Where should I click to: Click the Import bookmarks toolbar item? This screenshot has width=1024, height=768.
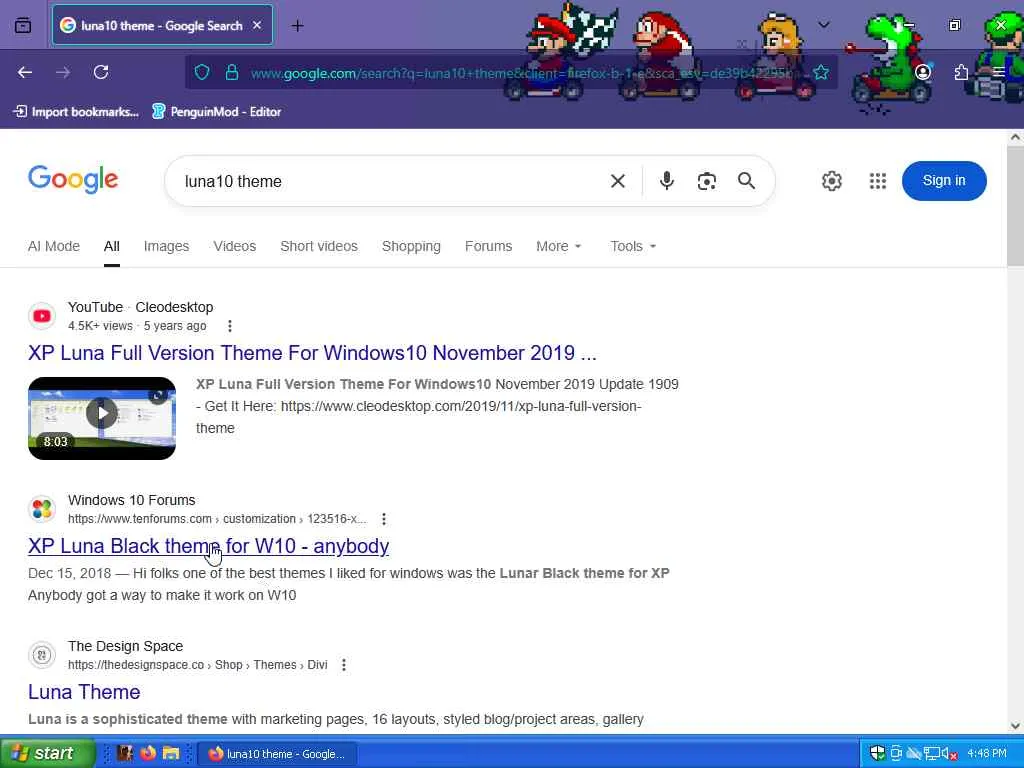tap(76, 112)
